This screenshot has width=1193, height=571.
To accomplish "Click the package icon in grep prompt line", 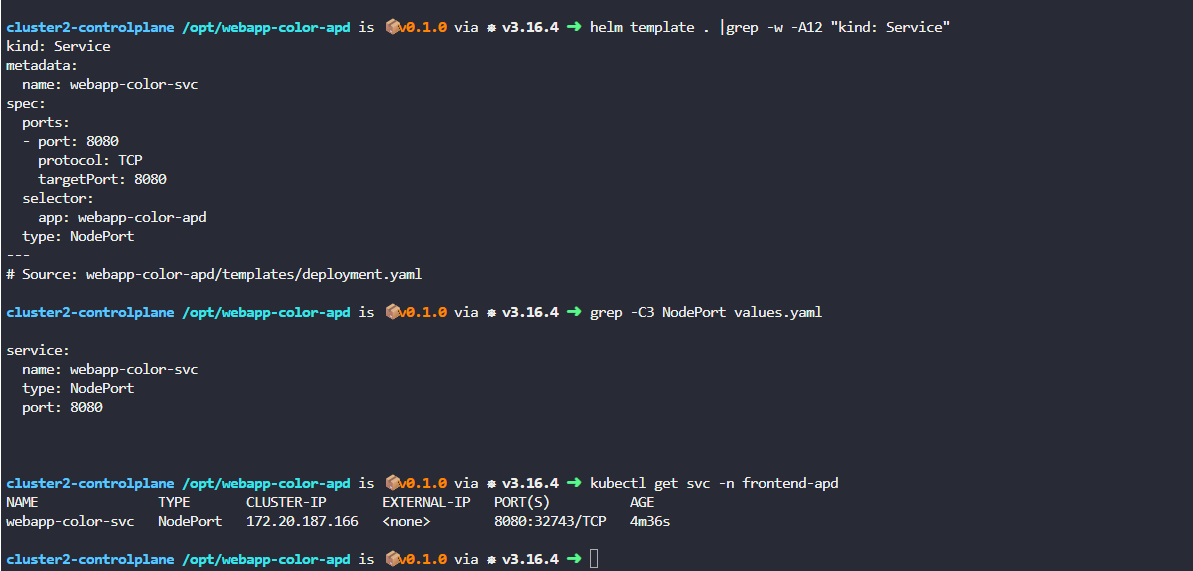I will click(392, 312).
